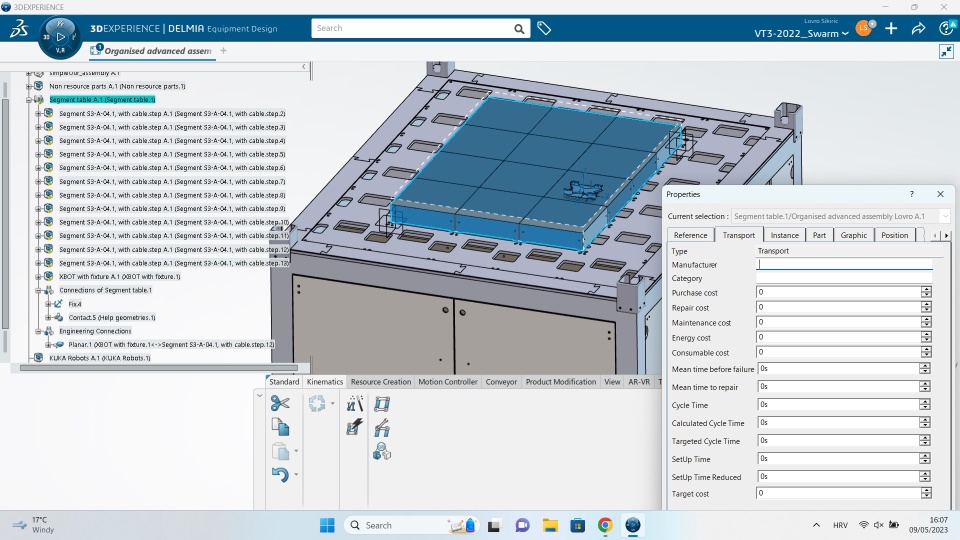The width and height of the screenshot is (960, 540).
Task: Click the Share arrow icon
Action: tap(918, 28)
